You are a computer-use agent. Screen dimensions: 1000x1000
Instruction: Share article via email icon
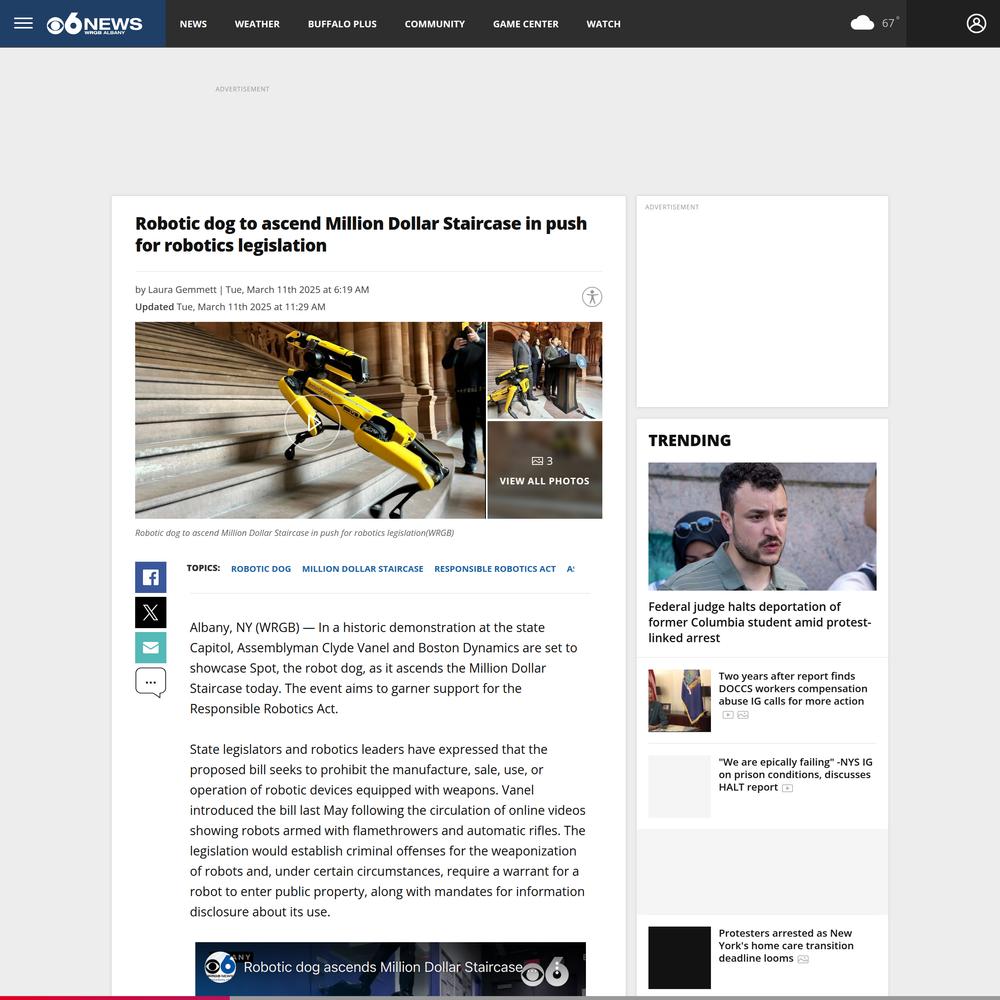(151, 647)
